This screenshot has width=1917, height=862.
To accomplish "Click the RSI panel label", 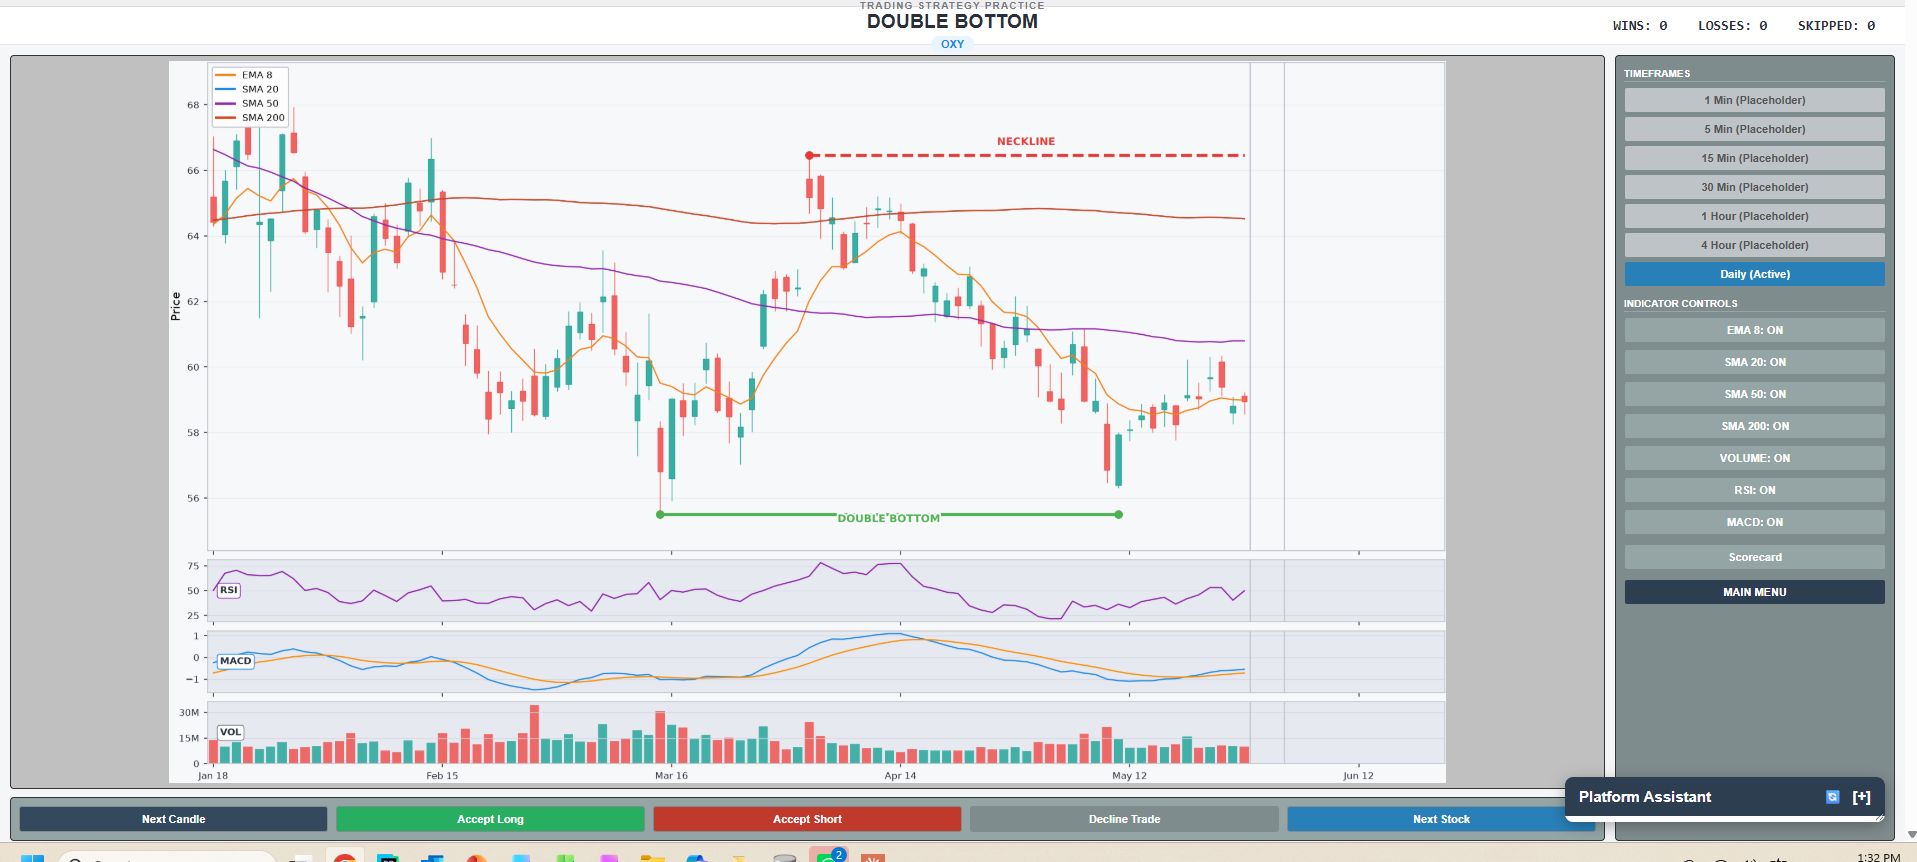I will (x=229, y=590).
